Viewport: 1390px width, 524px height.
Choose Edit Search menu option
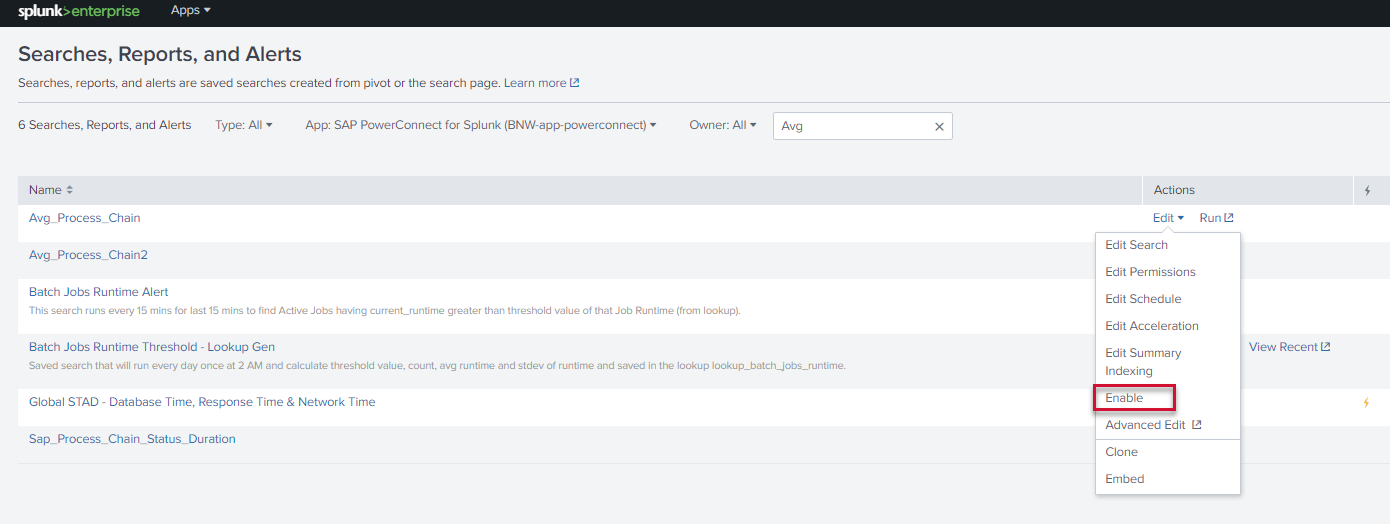tap(1136, 245)
